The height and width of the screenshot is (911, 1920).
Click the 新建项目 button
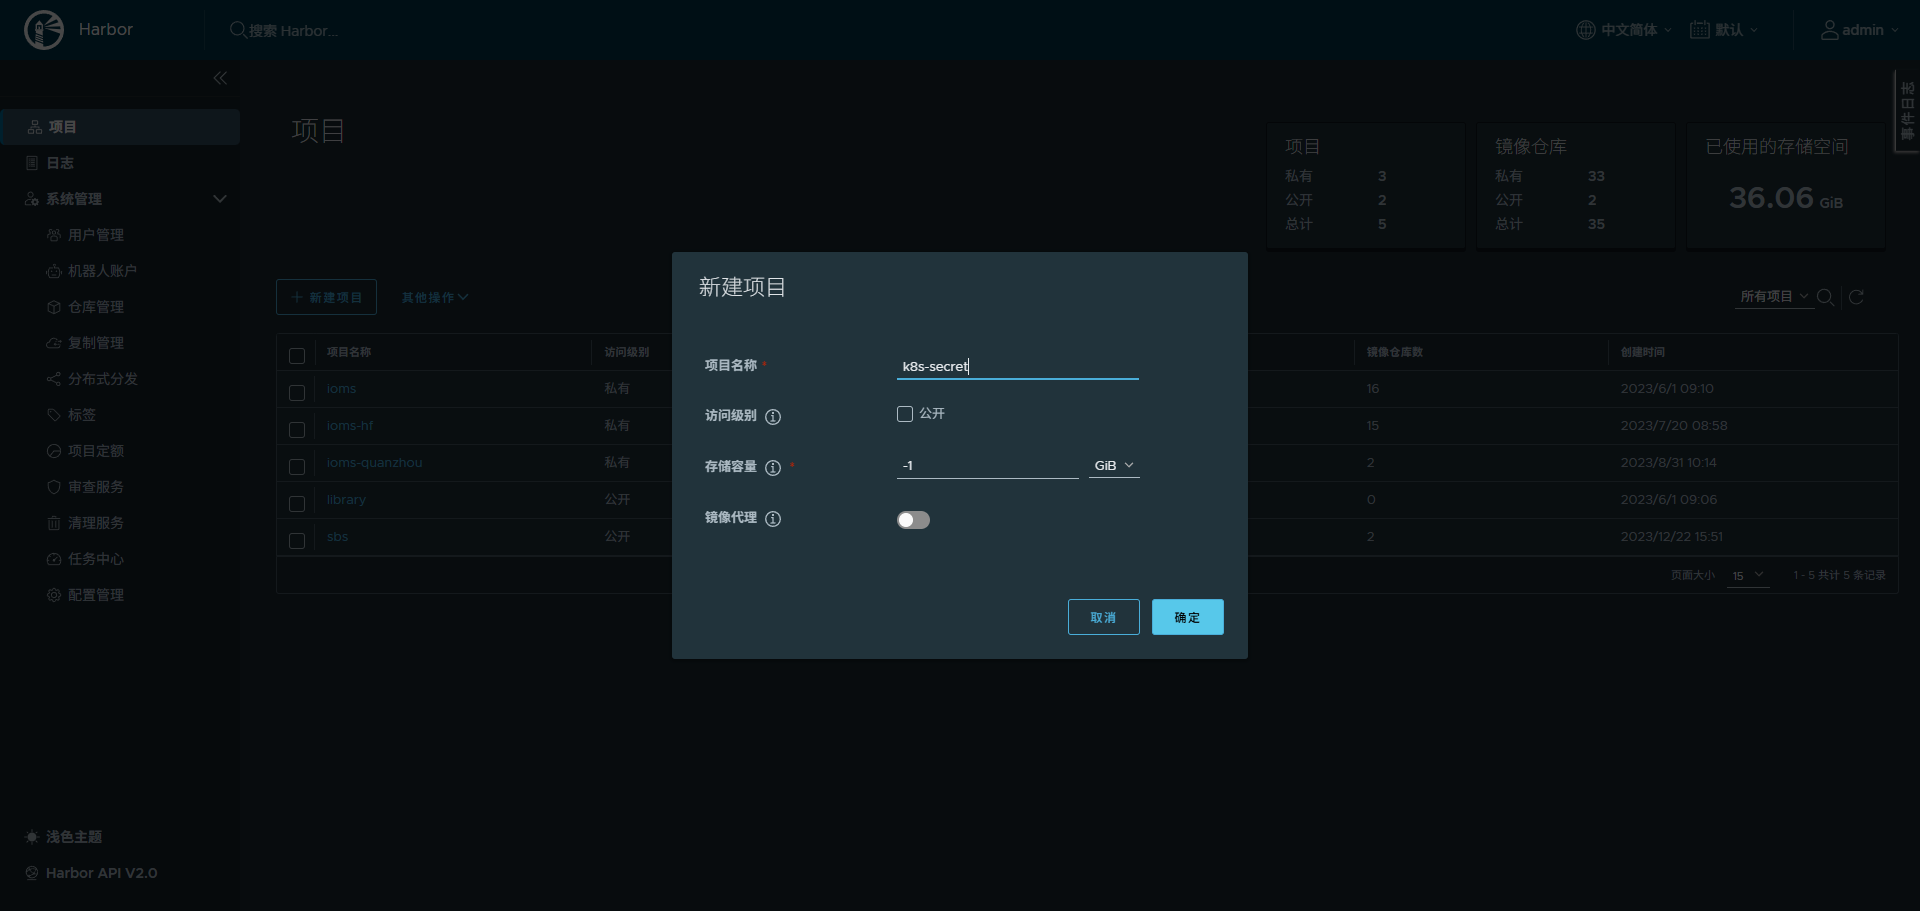[x=326, y=297]
